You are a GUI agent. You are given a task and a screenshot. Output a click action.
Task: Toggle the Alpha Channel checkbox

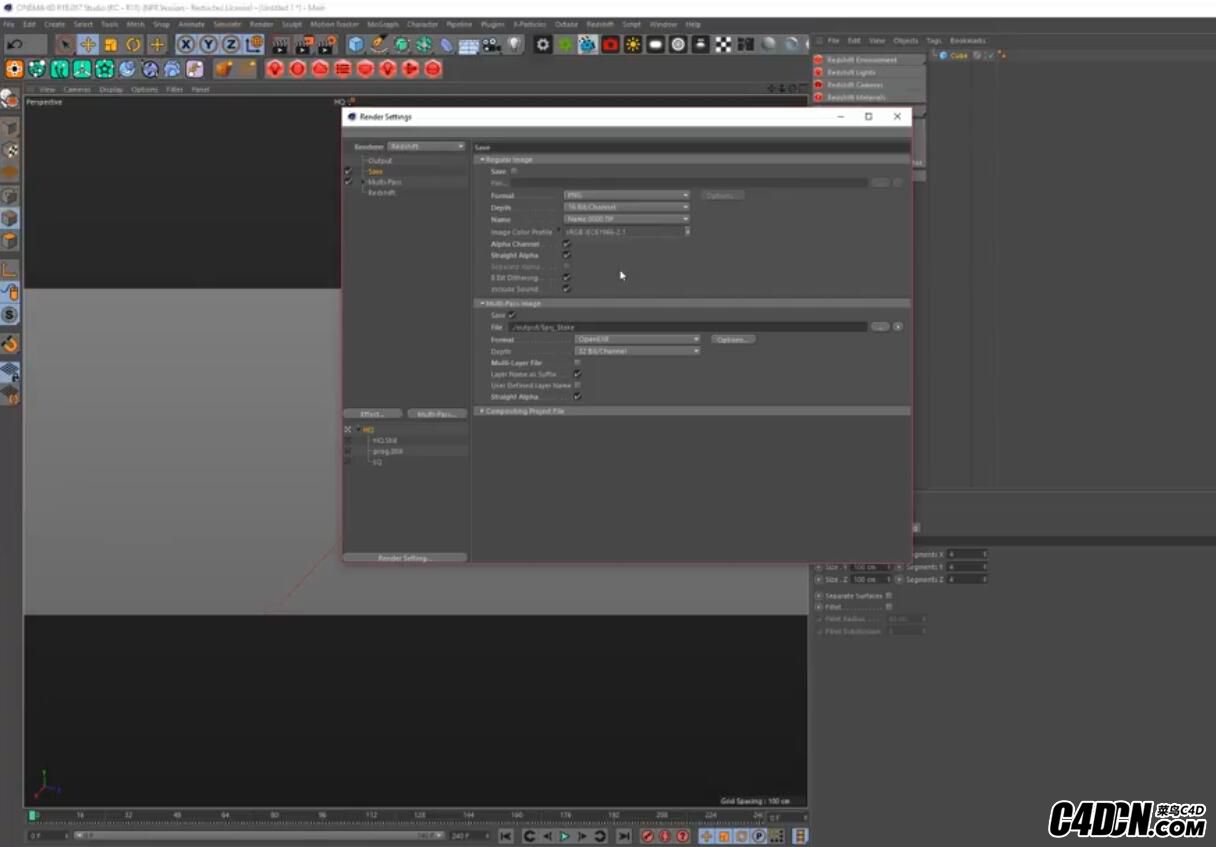coord(567,244)
